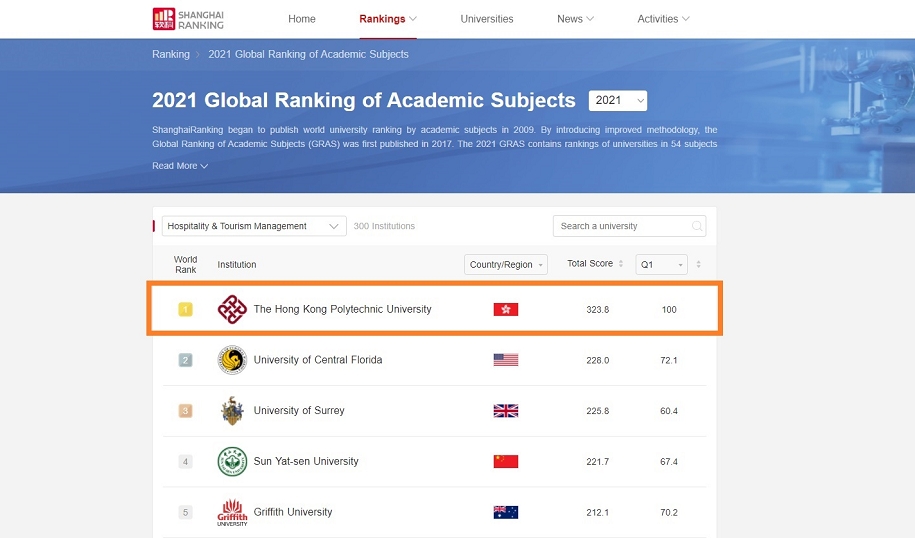Viewport: 915px width, 538px height.
Task: Open the Rankings menu
Action: 388,19
